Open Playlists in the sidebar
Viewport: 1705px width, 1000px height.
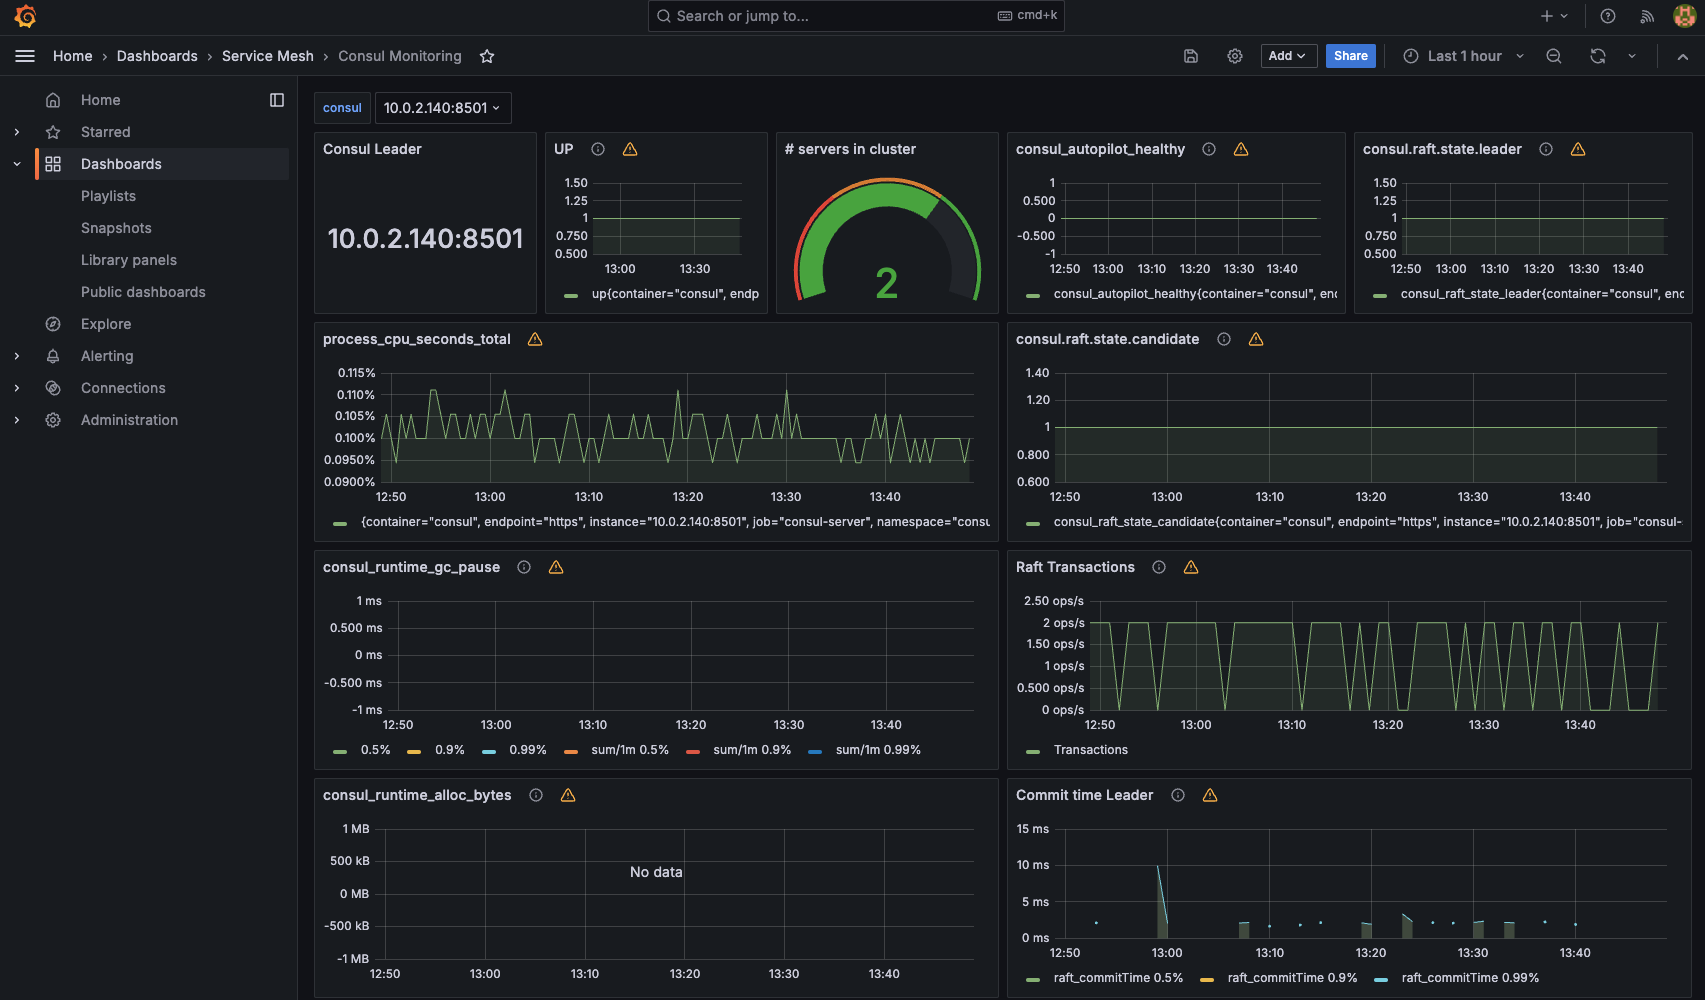108,195
